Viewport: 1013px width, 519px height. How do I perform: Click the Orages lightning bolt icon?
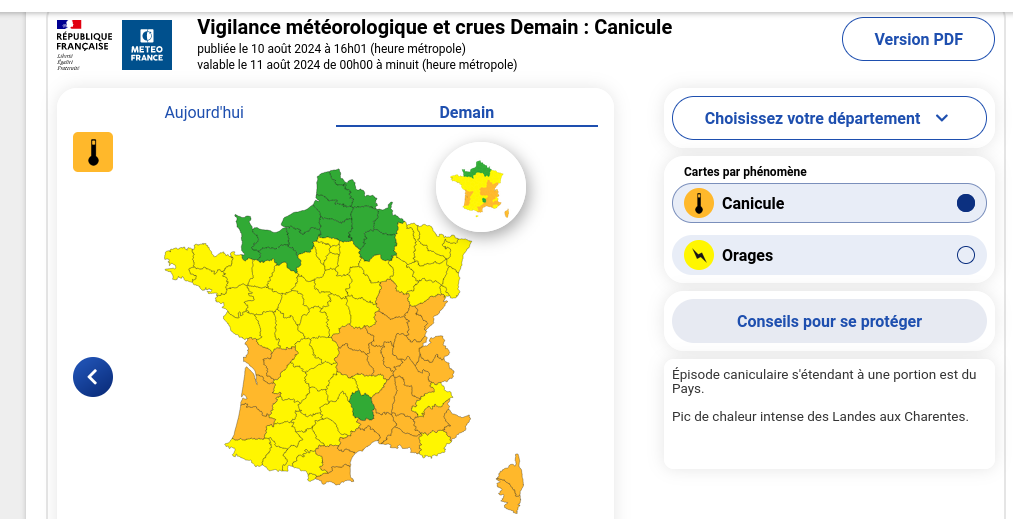click(x=699, y=256)
